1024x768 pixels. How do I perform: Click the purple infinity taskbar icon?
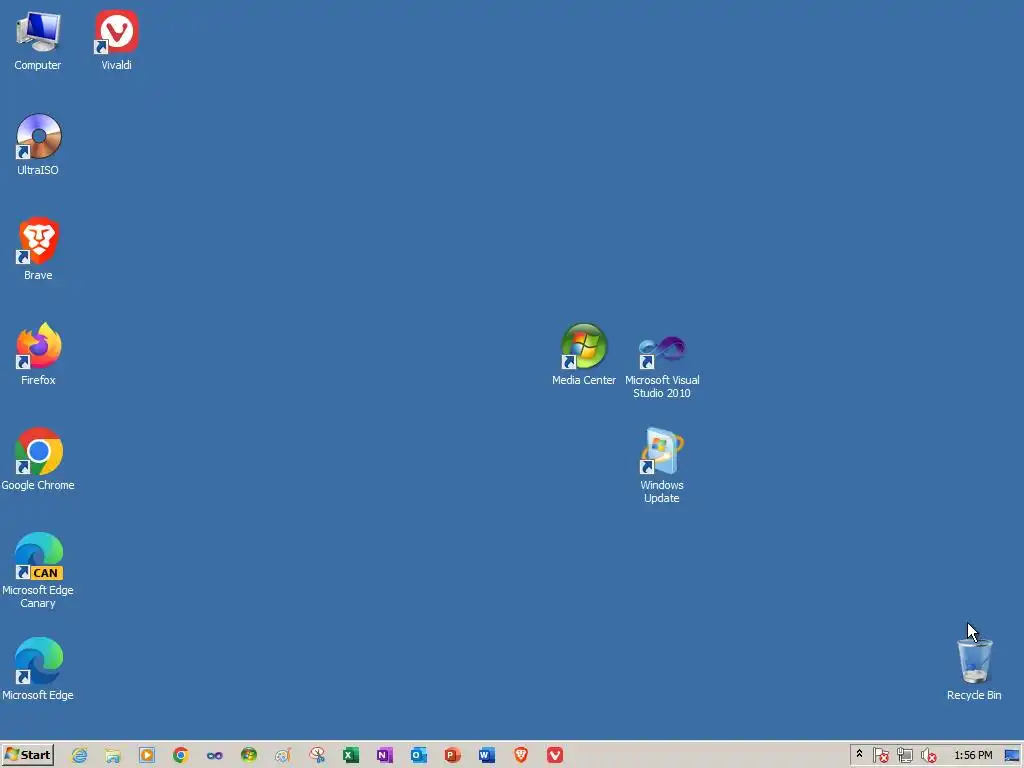[215, 756]
